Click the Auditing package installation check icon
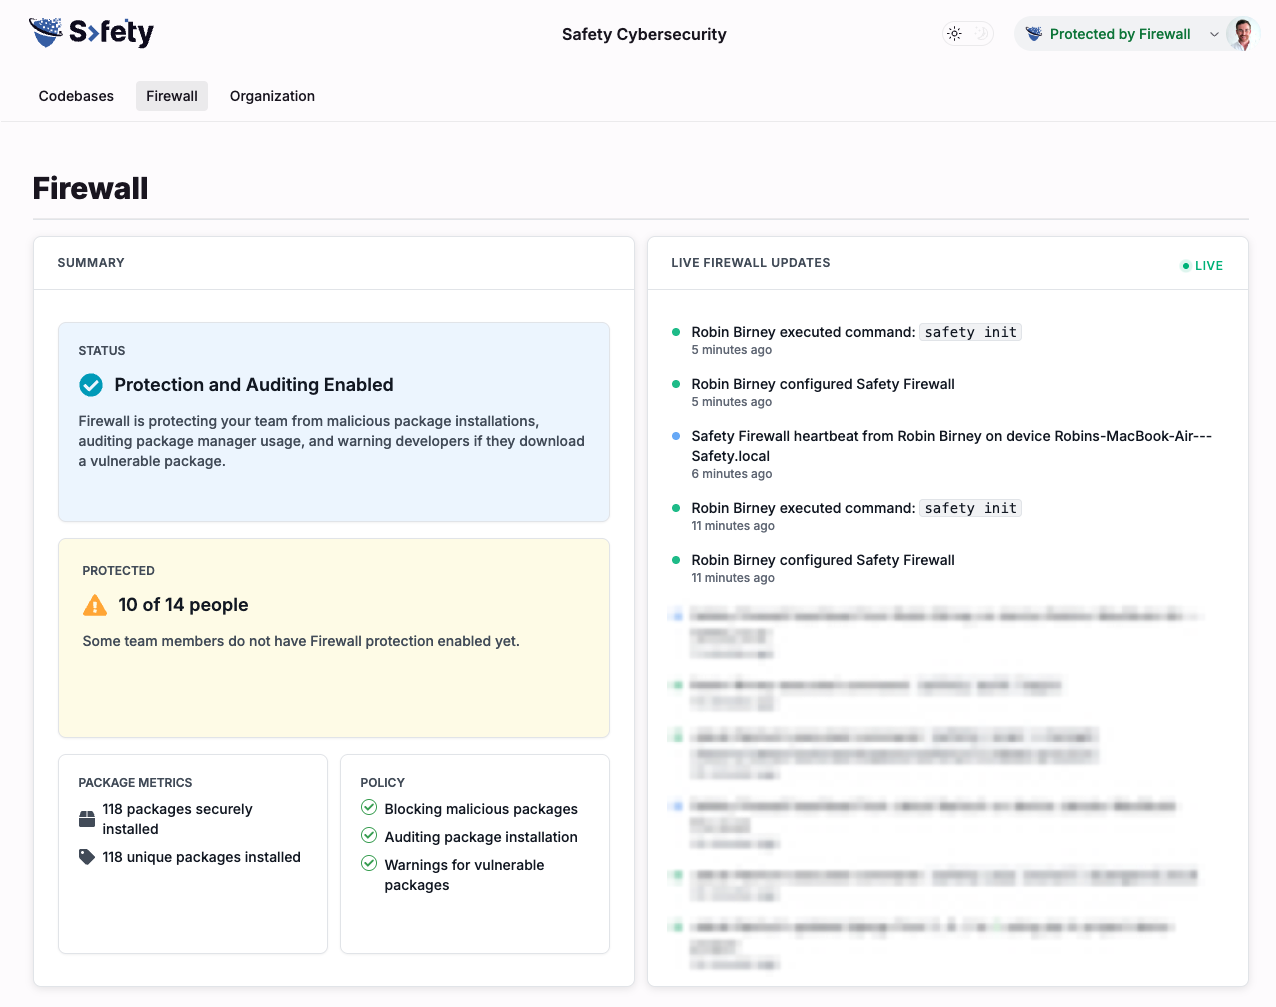Viewport: 1276px width, 1007px height. click(x=369, y=836)
